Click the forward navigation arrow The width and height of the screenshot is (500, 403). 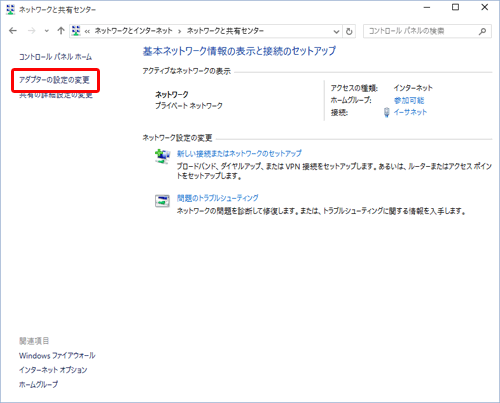click(32, 31)
